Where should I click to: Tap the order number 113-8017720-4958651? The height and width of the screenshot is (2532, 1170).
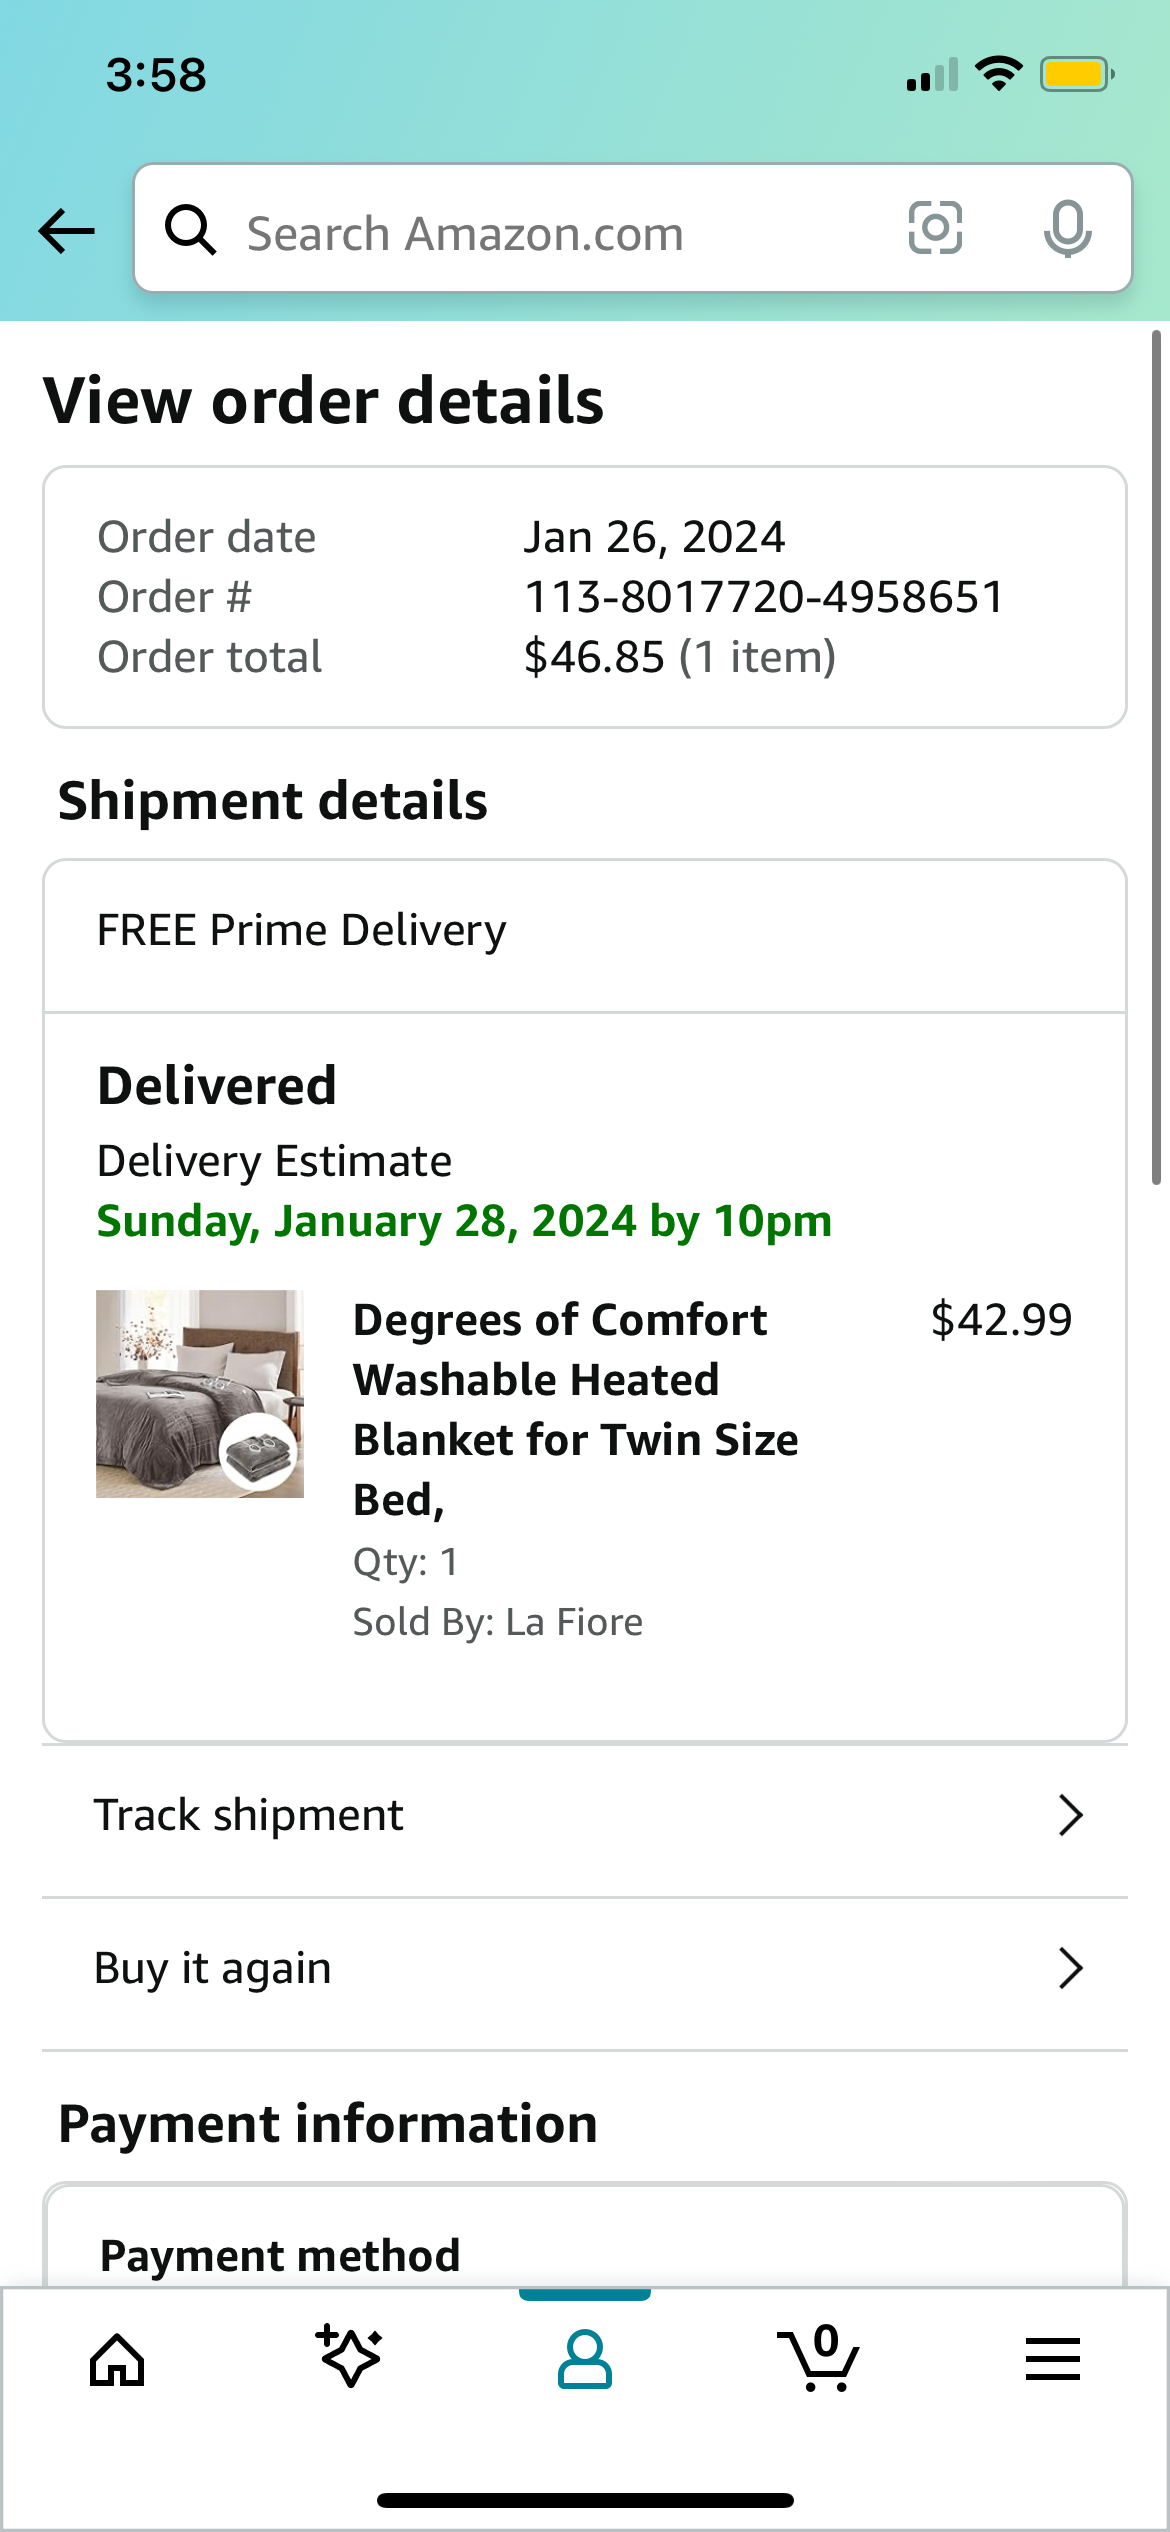[x=764, y=597]
